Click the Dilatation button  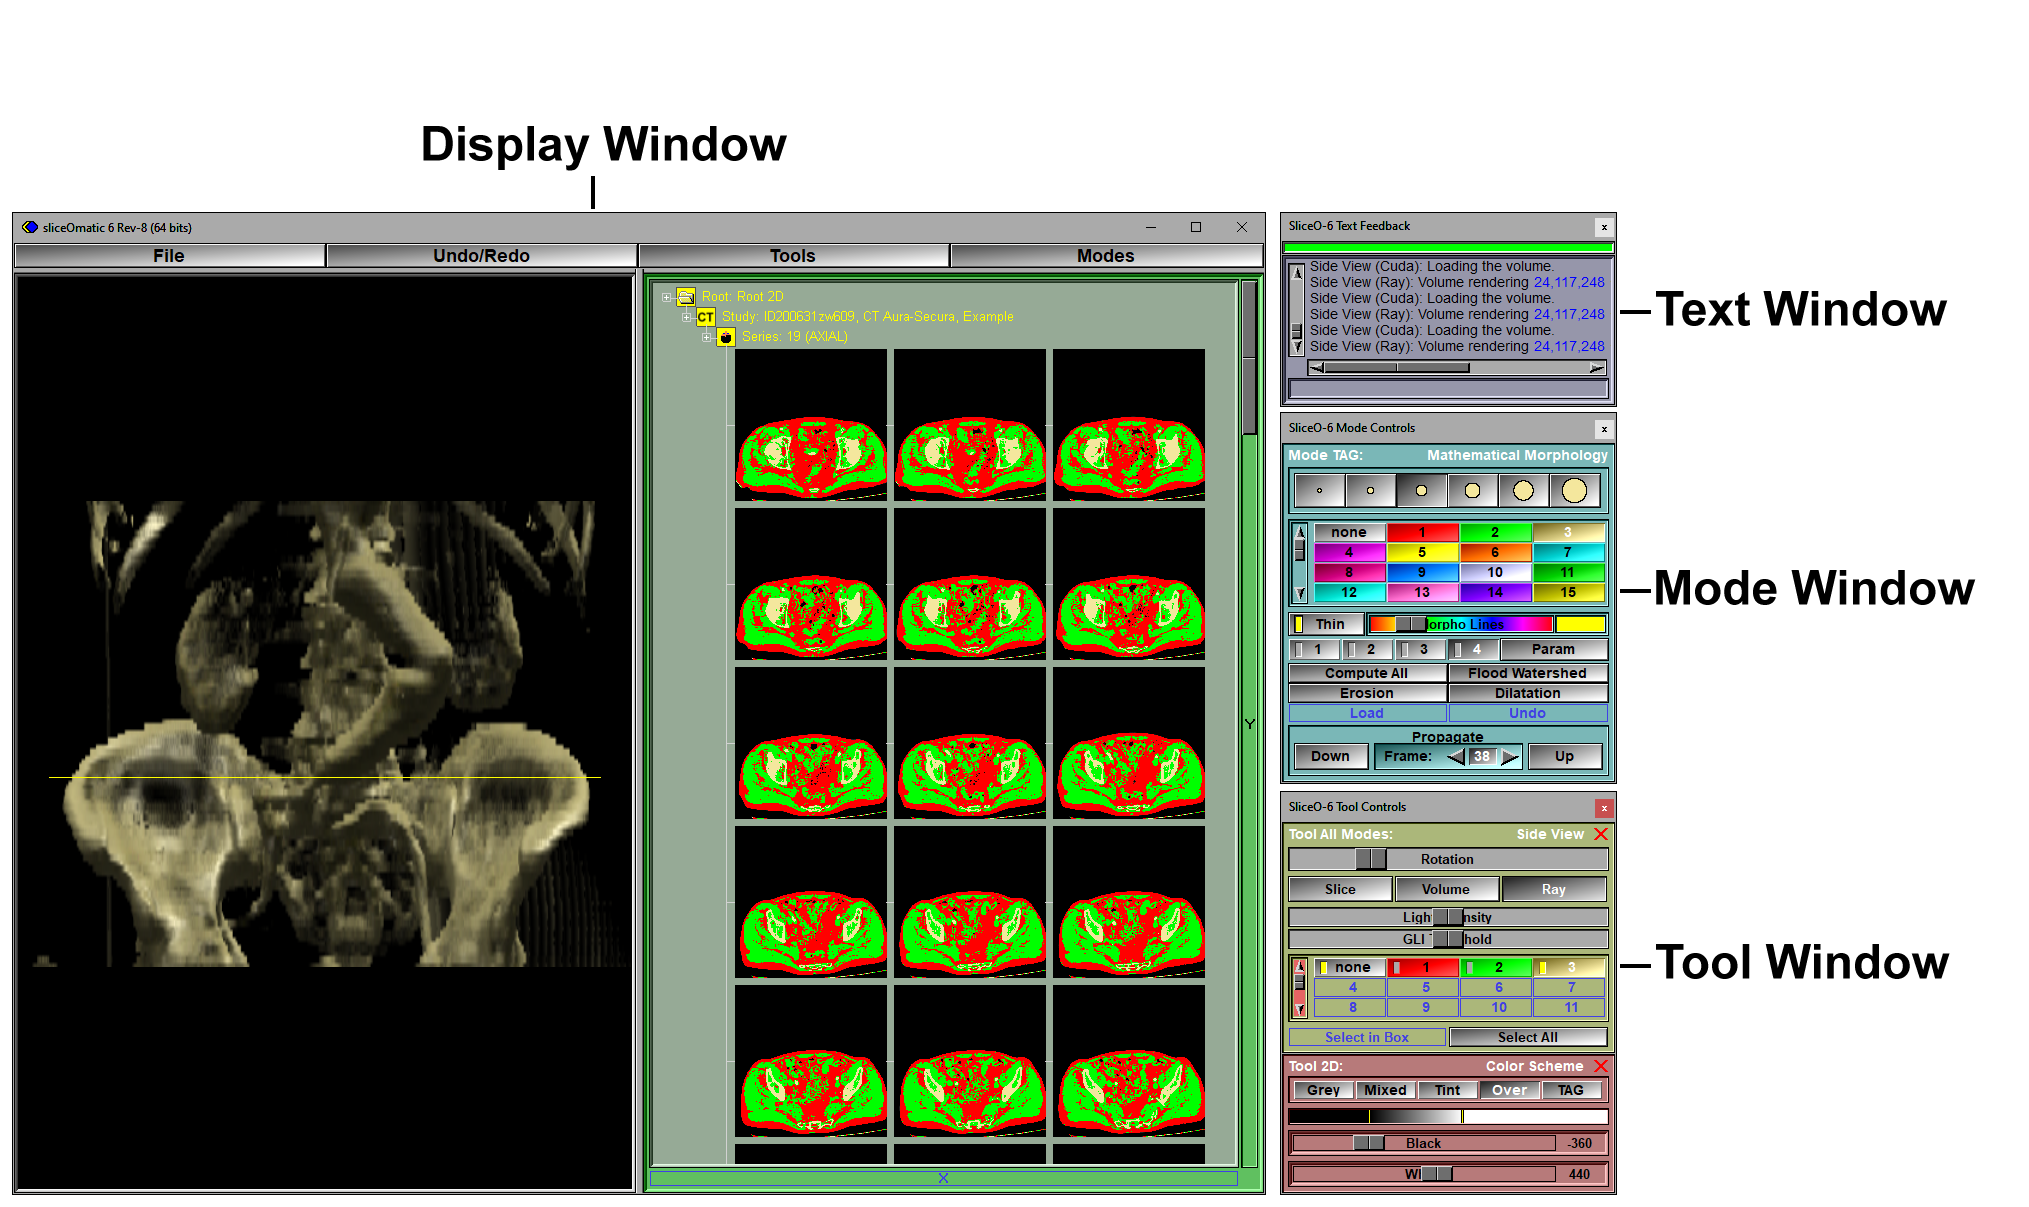[1527, 693]
